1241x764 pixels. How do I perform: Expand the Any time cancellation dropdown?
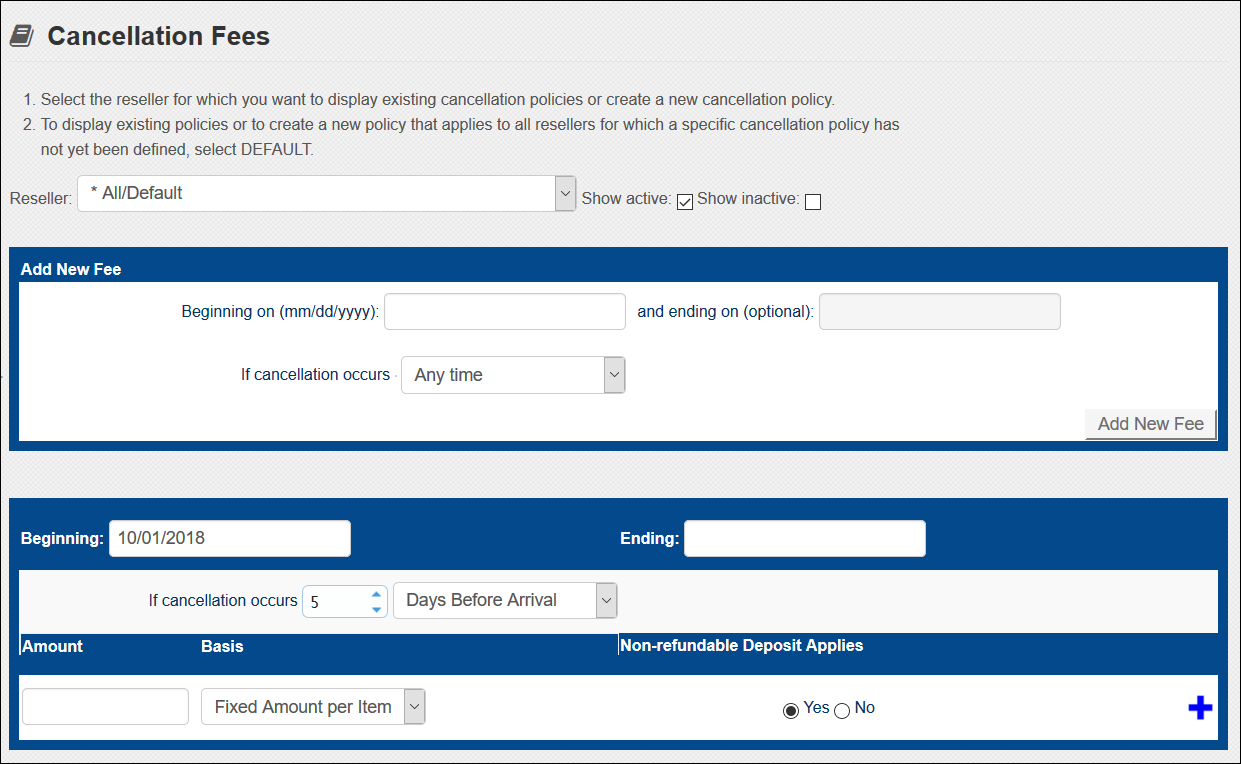pos(513,375)
